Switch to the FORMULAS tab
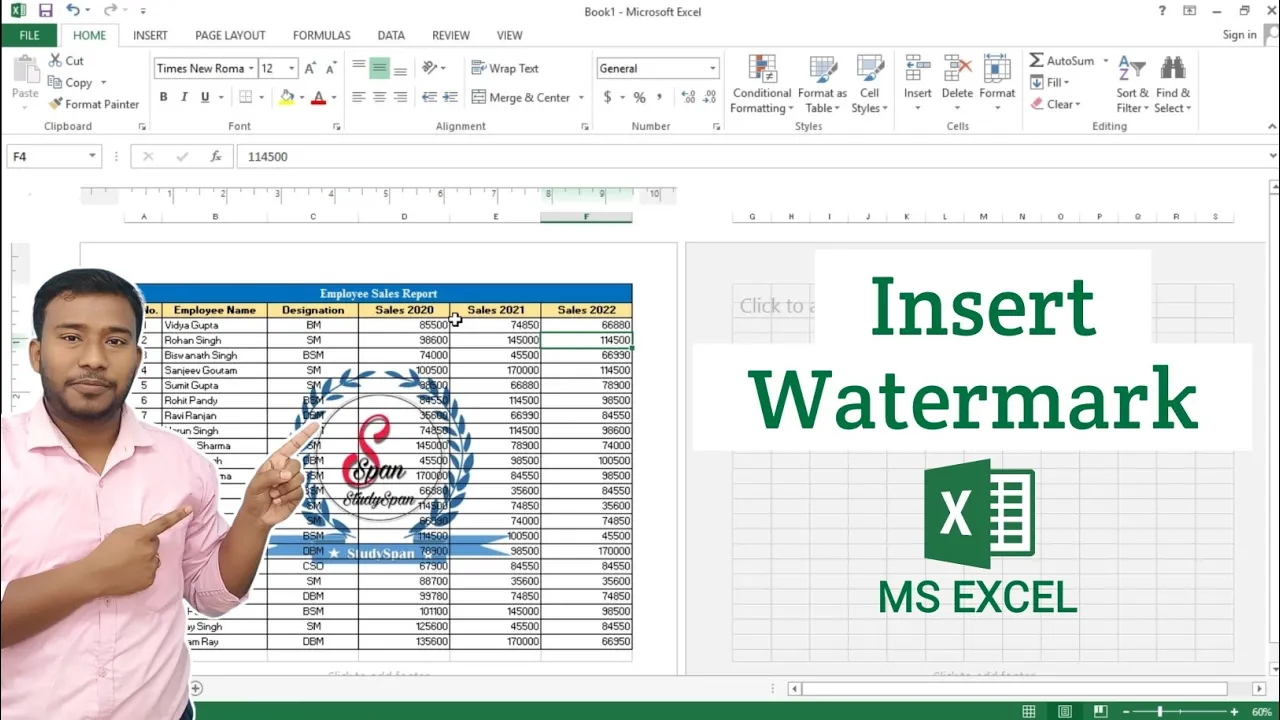The height and width of the screenshot is (720, 1280). pyautogui.click(x=321, y=35)
